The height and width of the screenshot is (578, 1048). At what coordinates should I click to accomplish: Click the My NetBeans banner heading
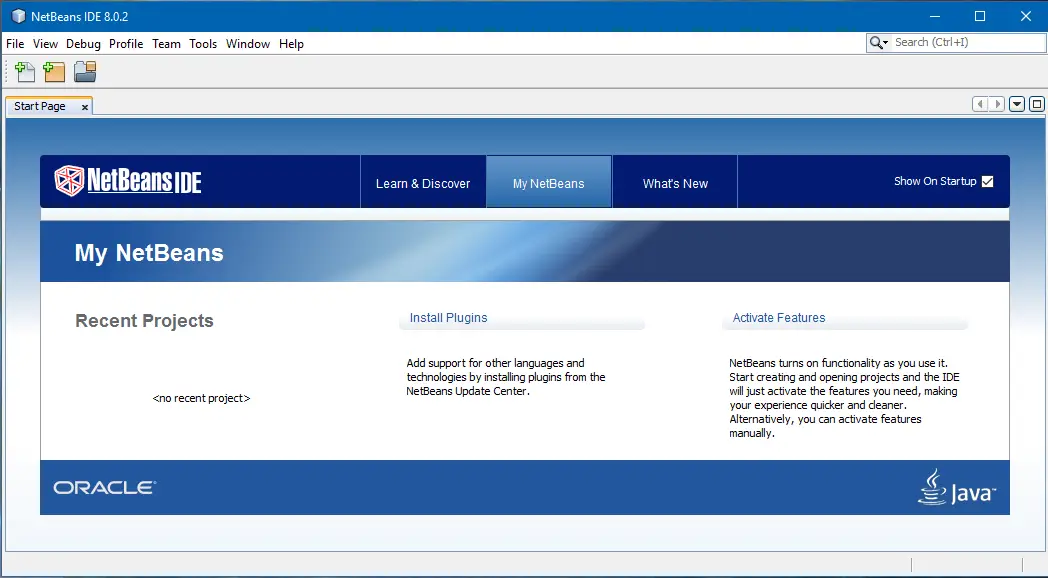pyautogui.click(x=149, y=253)
